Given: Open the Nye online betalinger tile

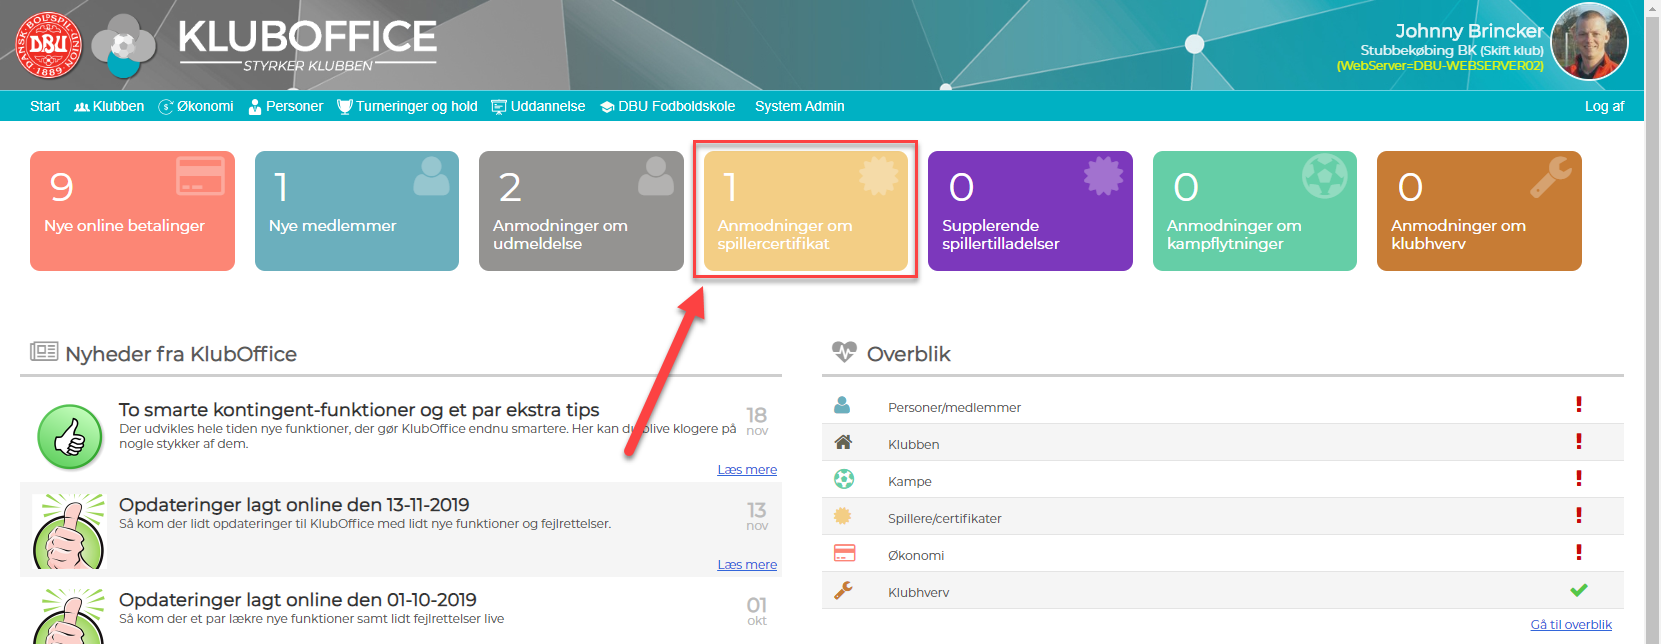Looking at the screenshot, I should tap(132, 211).
